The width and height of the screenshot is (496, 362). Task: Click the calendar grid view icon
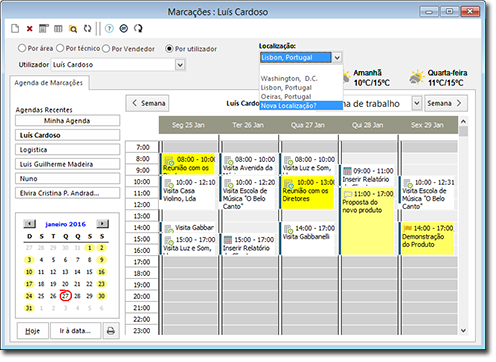[x=43, y=29]
